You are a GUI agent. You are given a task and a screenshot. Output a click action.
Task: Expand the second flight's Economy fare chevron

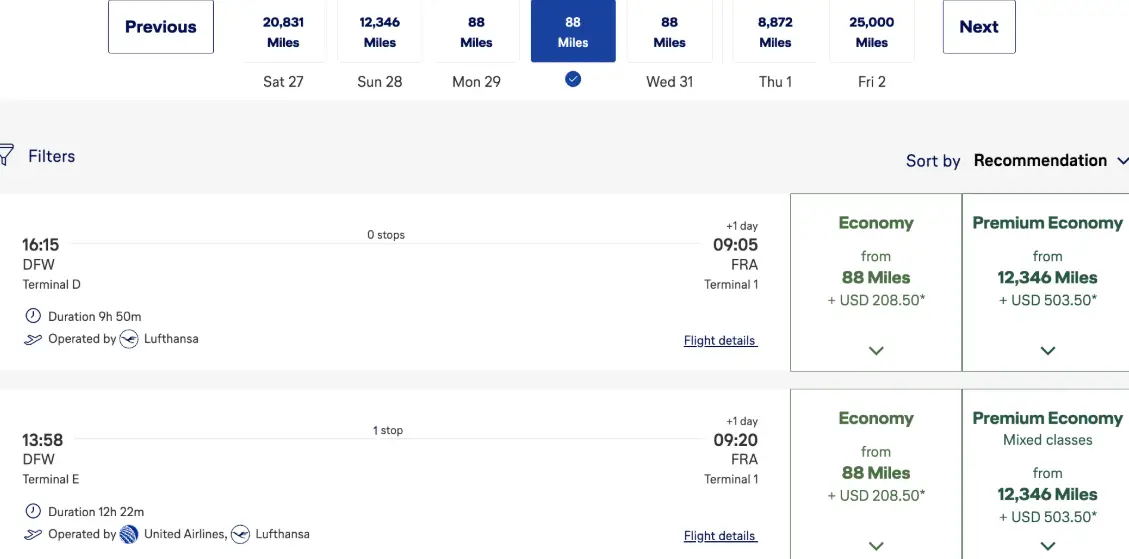tap(876, 546)
